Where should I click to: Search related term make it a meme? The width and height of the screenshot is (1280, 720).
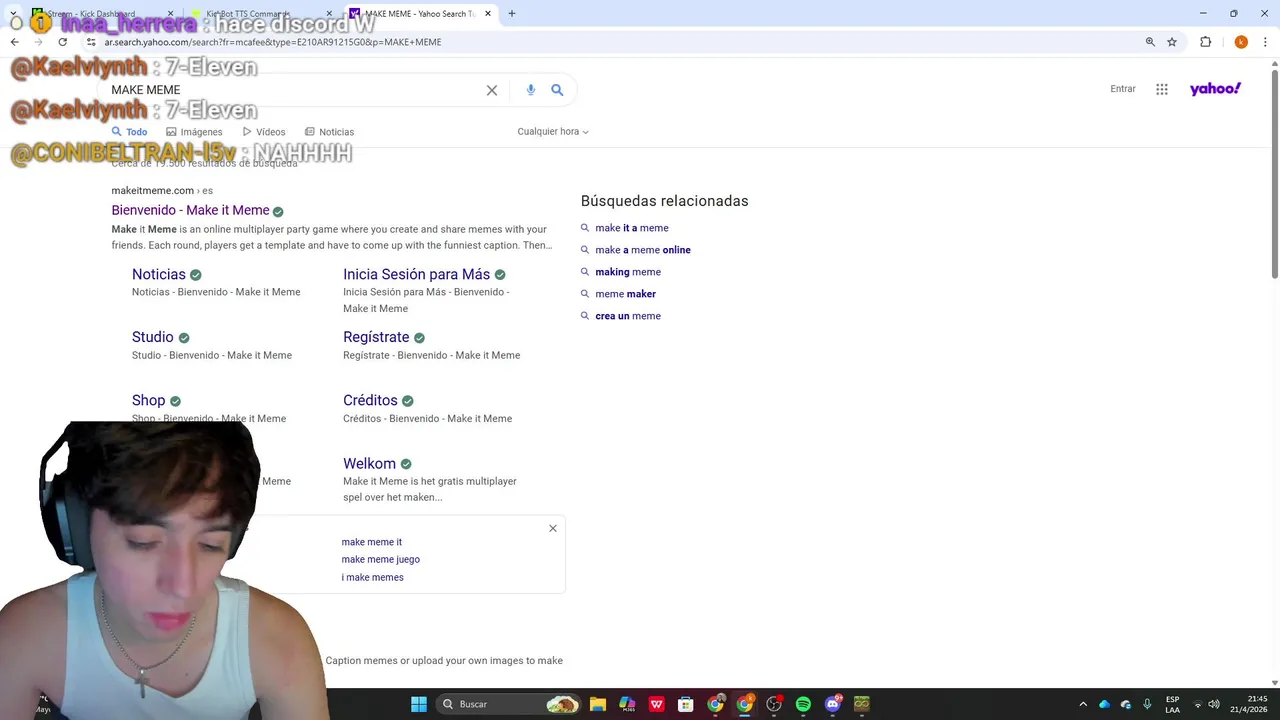(632, 228)
